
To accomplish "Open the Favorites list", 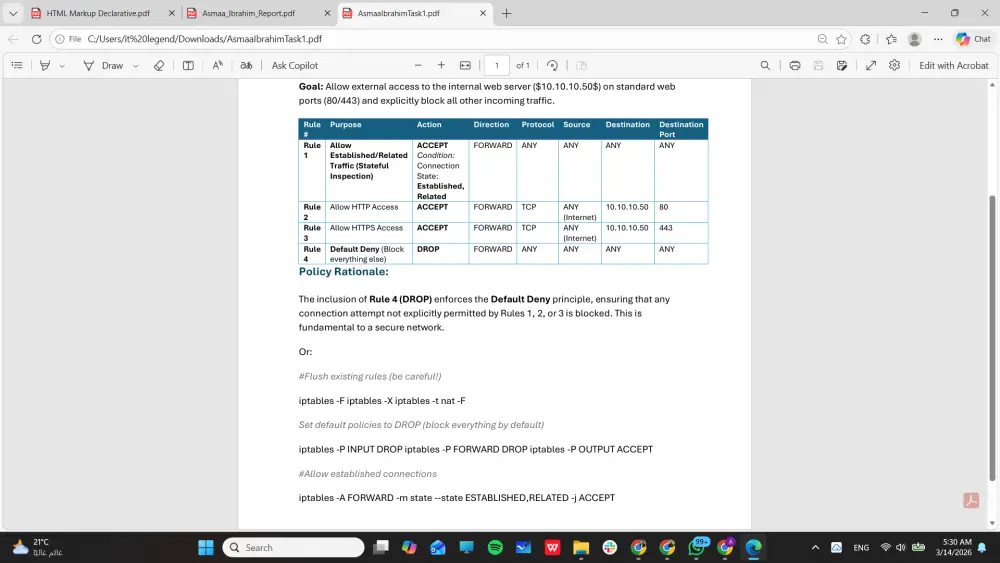I will point(891,39).
